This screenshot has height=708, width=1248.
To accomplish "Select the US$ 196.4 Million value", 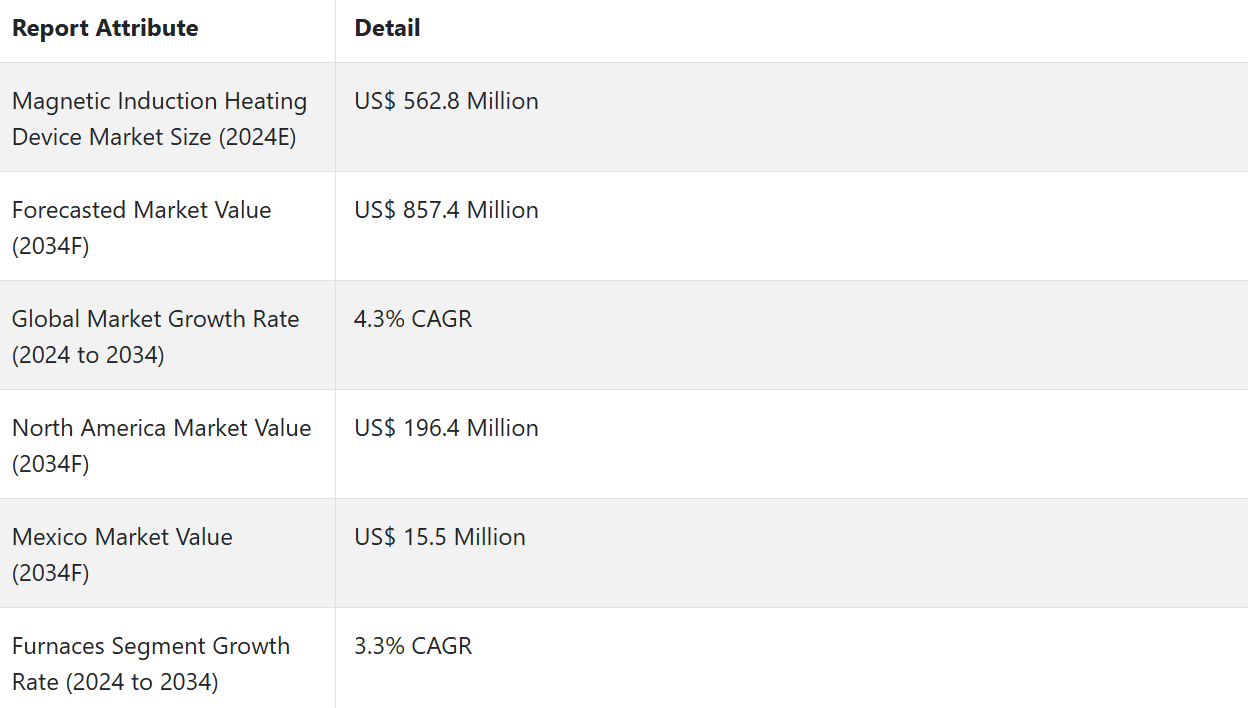I will (x=446, y=428).
